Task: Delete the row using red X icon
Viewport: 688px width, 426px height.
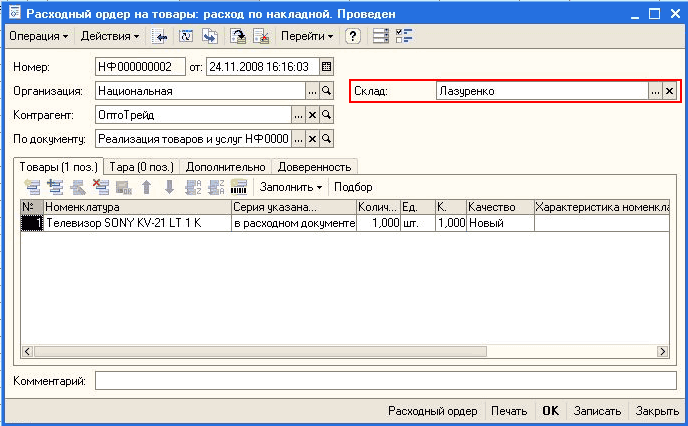Action: click(101, 187)
